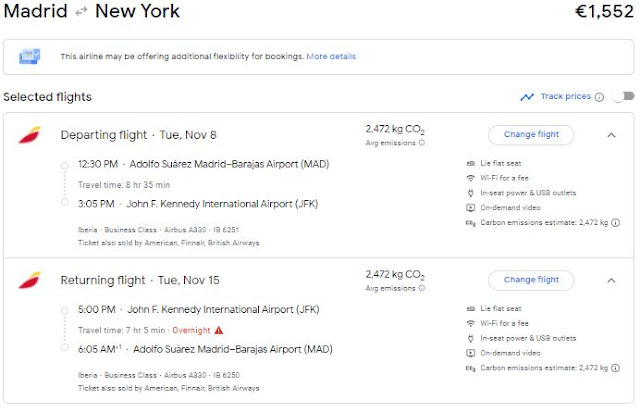Click returning flight Iberia airline logo

pyautogui.click(x=28, y=280)
